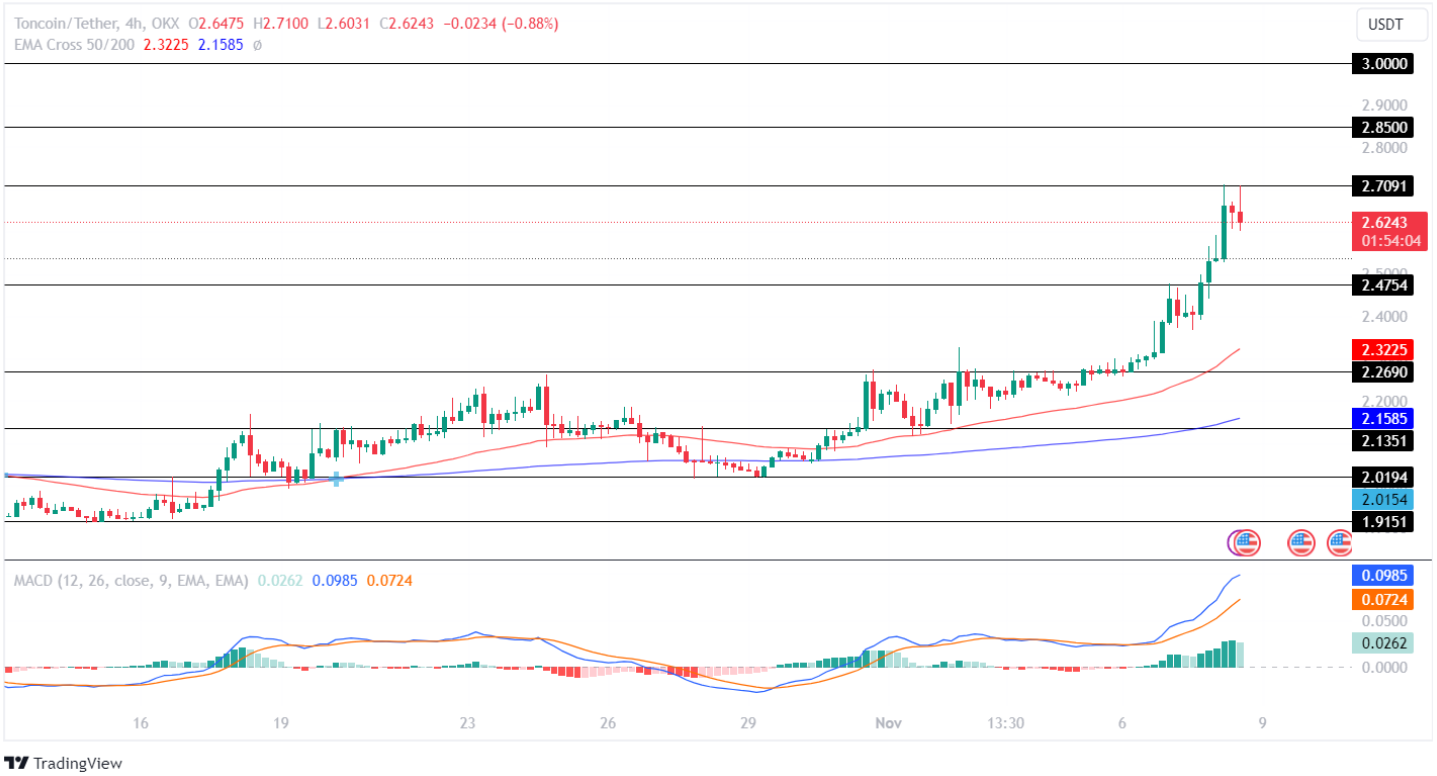Image resolution: width=1437 pixels, height=776 pixels.
Task: Open the USDT currency selector
Action: [x=1391, y=24]
